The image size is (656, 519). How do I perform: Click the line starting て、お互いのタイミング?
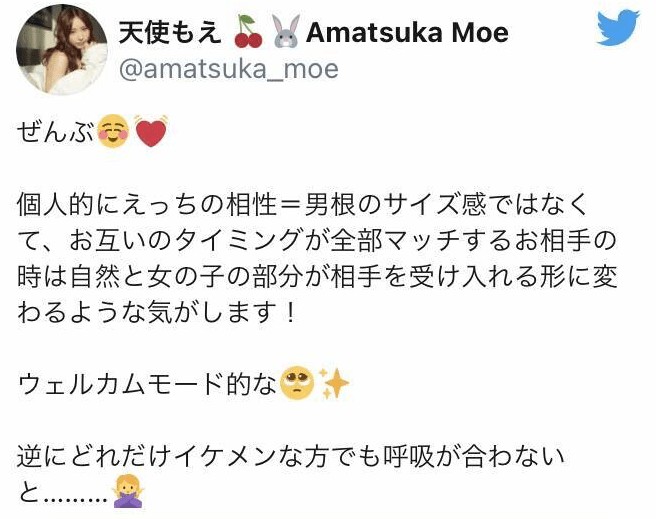point(317,241)
